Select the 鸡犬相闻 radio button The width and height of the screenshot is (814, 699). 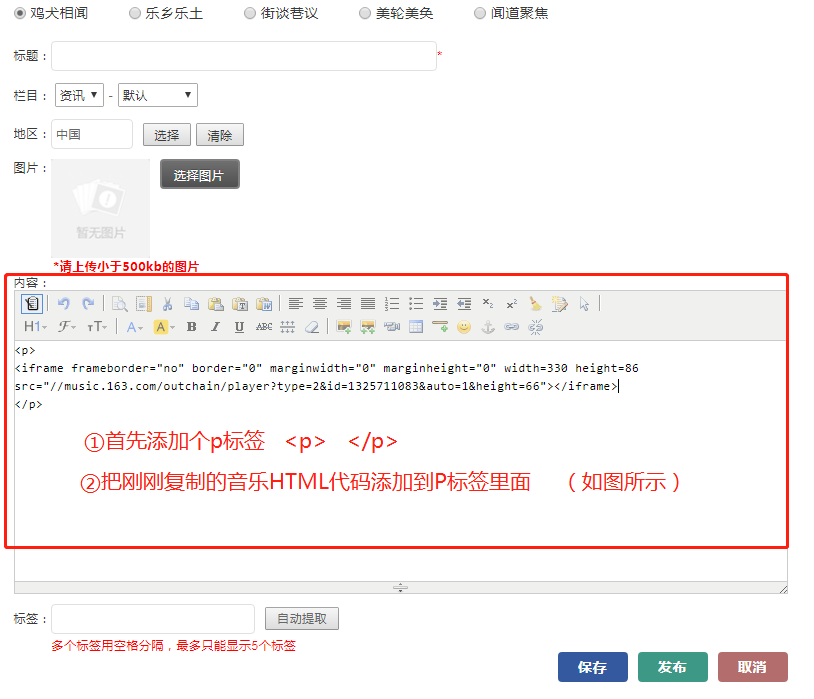point(20,14)
